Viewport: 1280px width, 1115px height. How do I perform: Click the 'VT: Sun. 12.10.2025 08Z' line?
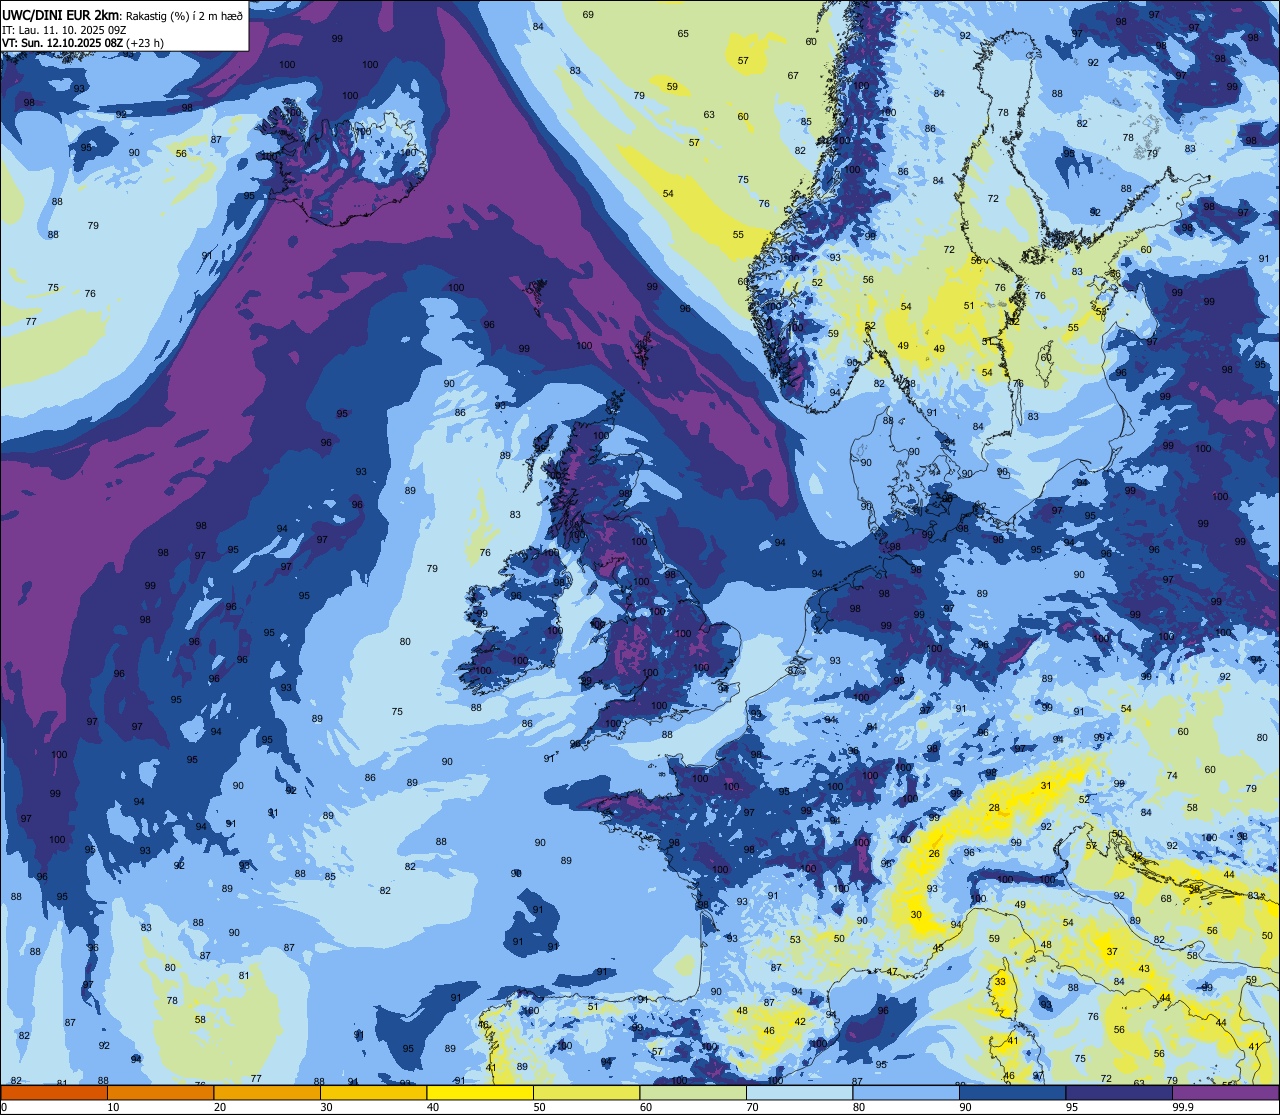click(x=63, y=43)
